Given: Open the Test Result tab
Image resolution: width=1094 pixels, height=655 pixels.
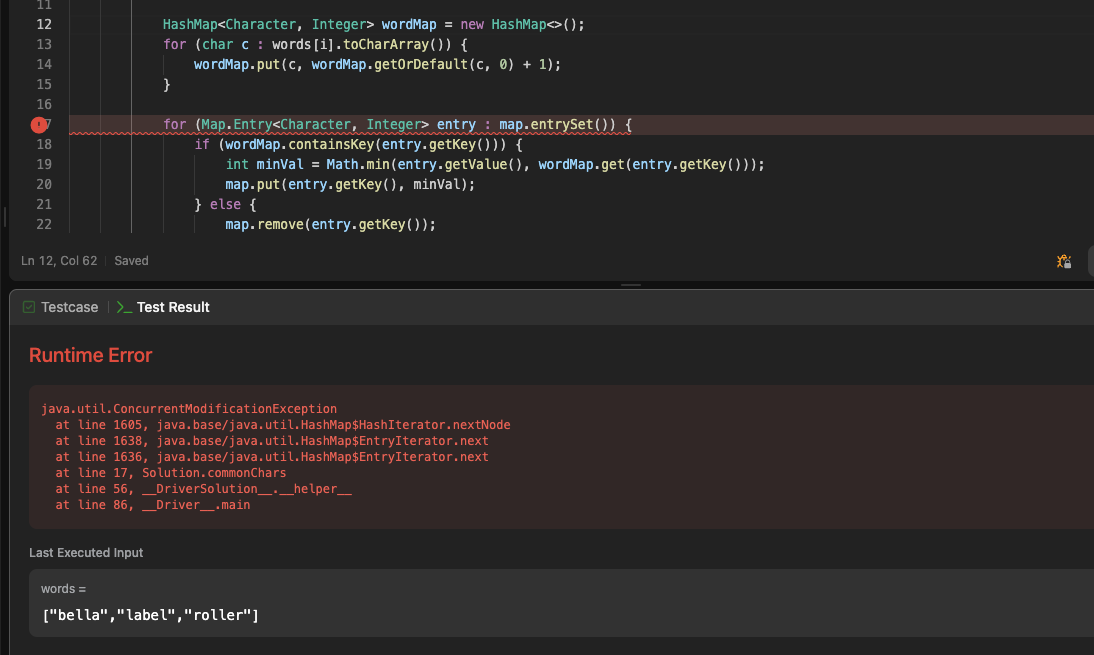Looking at the screenshot, I should (x=172, y=307).
